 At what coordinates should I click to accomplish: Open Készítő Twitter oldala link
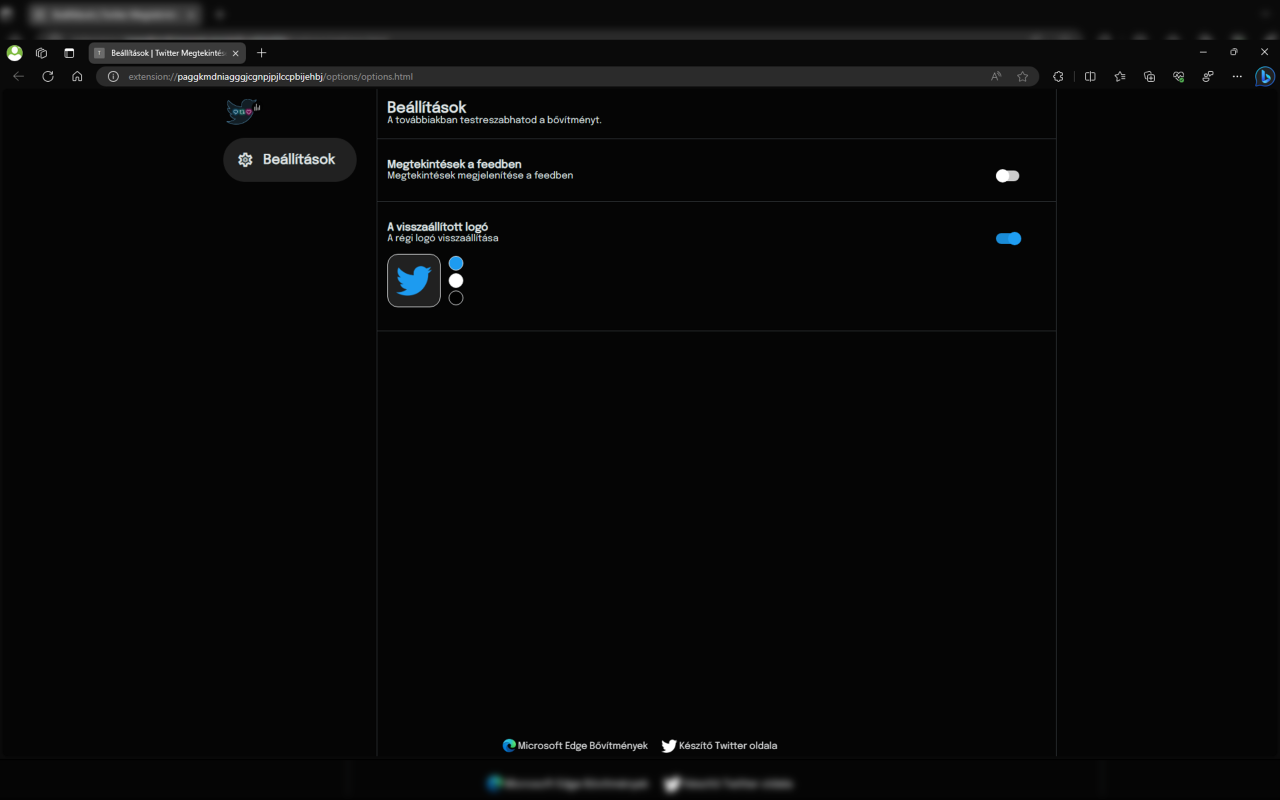tap(719, 746)
